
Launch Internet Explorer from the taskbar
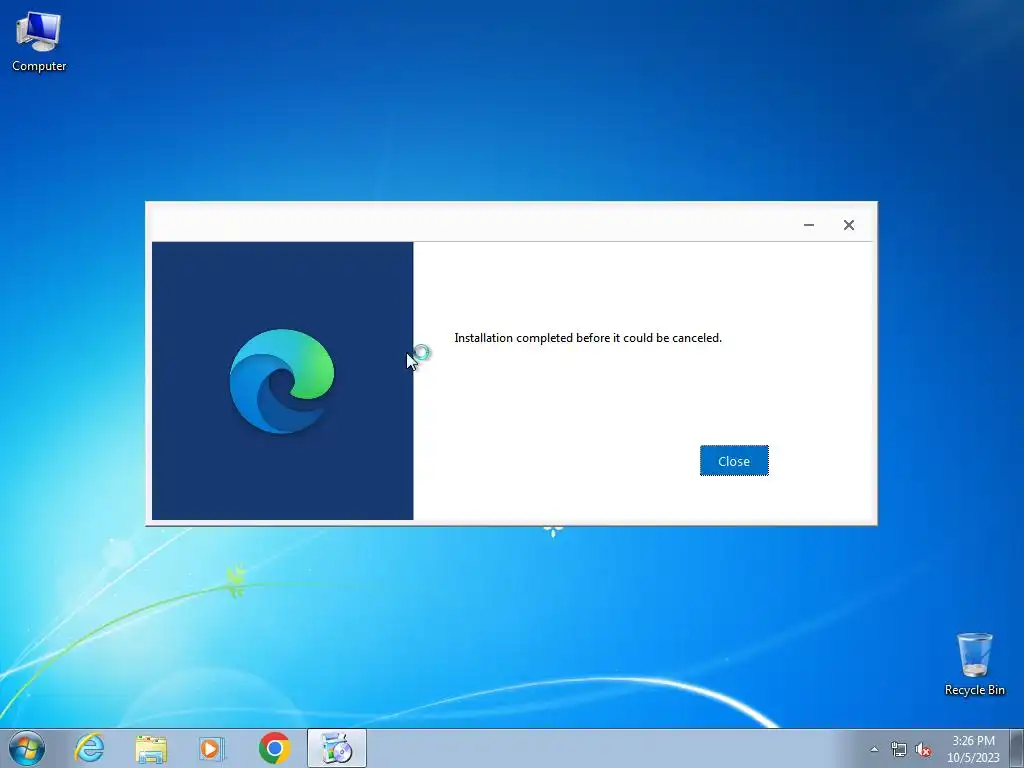click(x=89, y=748)
